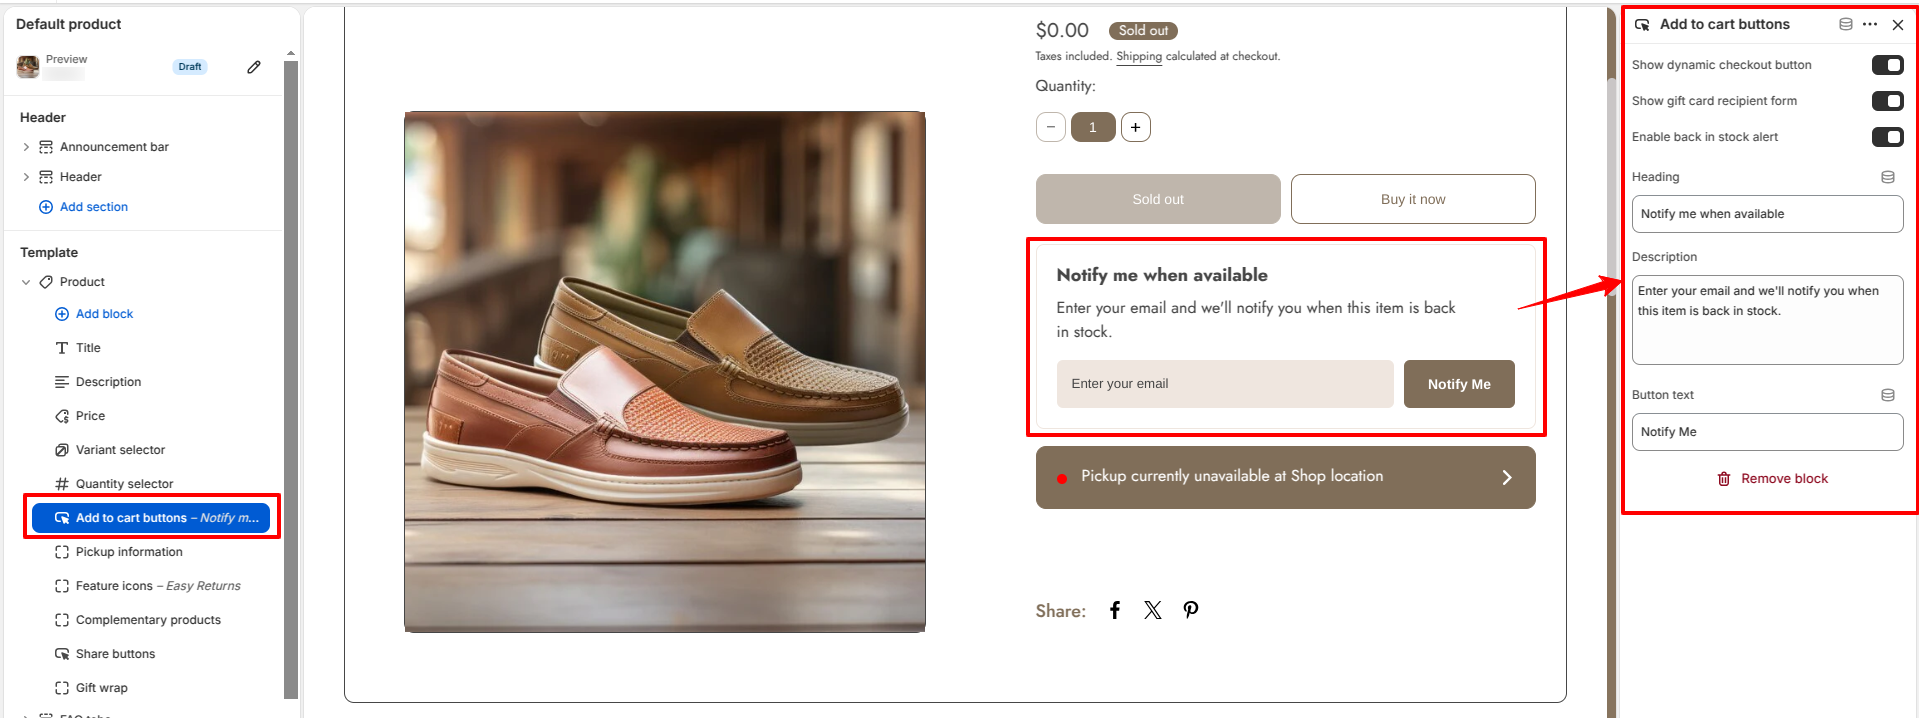The width and height of the screenshot is (1919, 718).
Task: Click Remove block
Action: tap(1772, 479)
